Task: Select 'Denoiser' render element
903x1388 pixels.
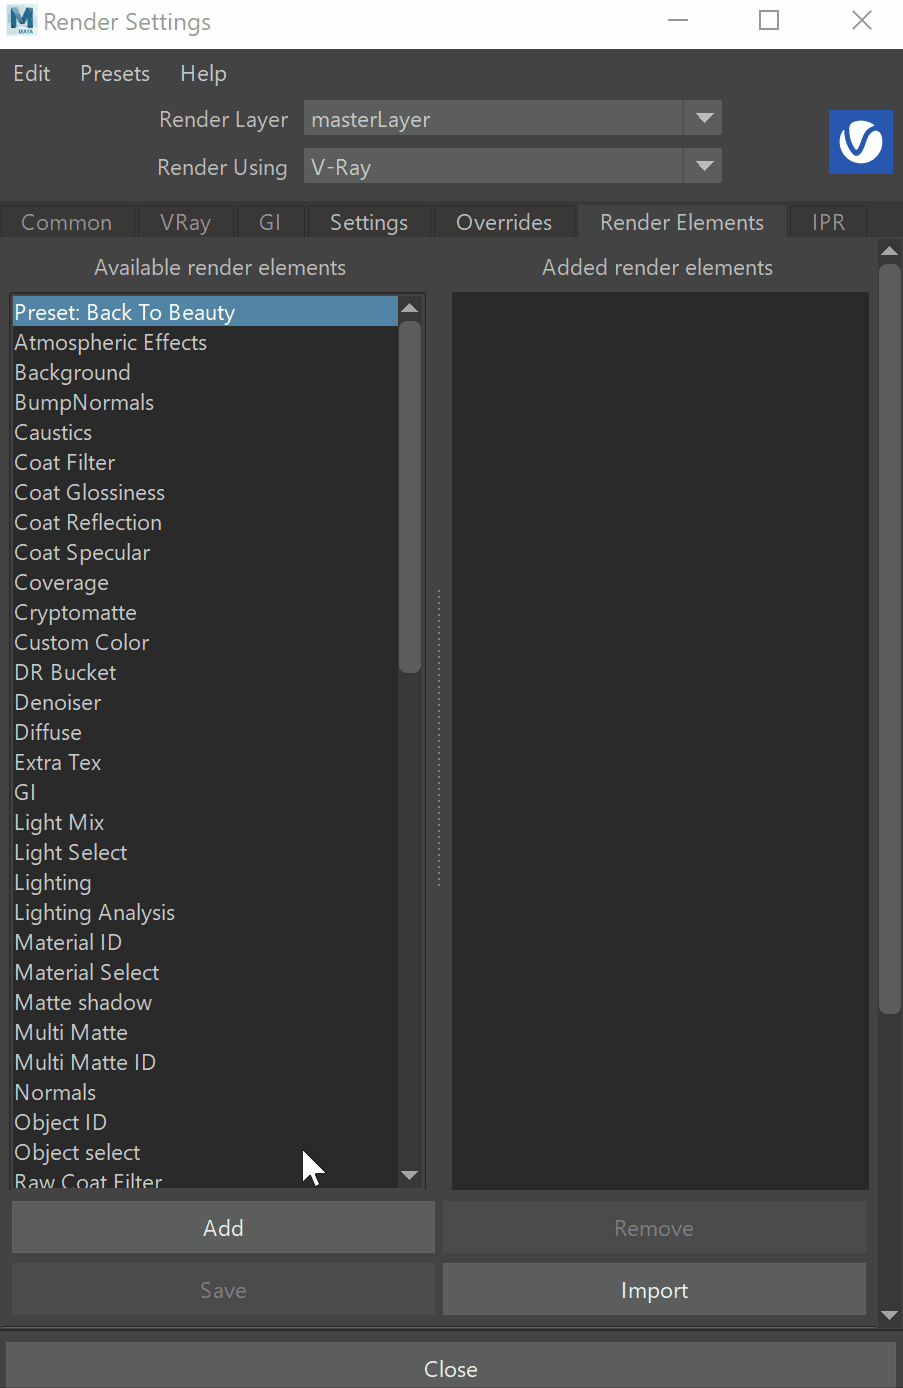Action: [205, 702]
